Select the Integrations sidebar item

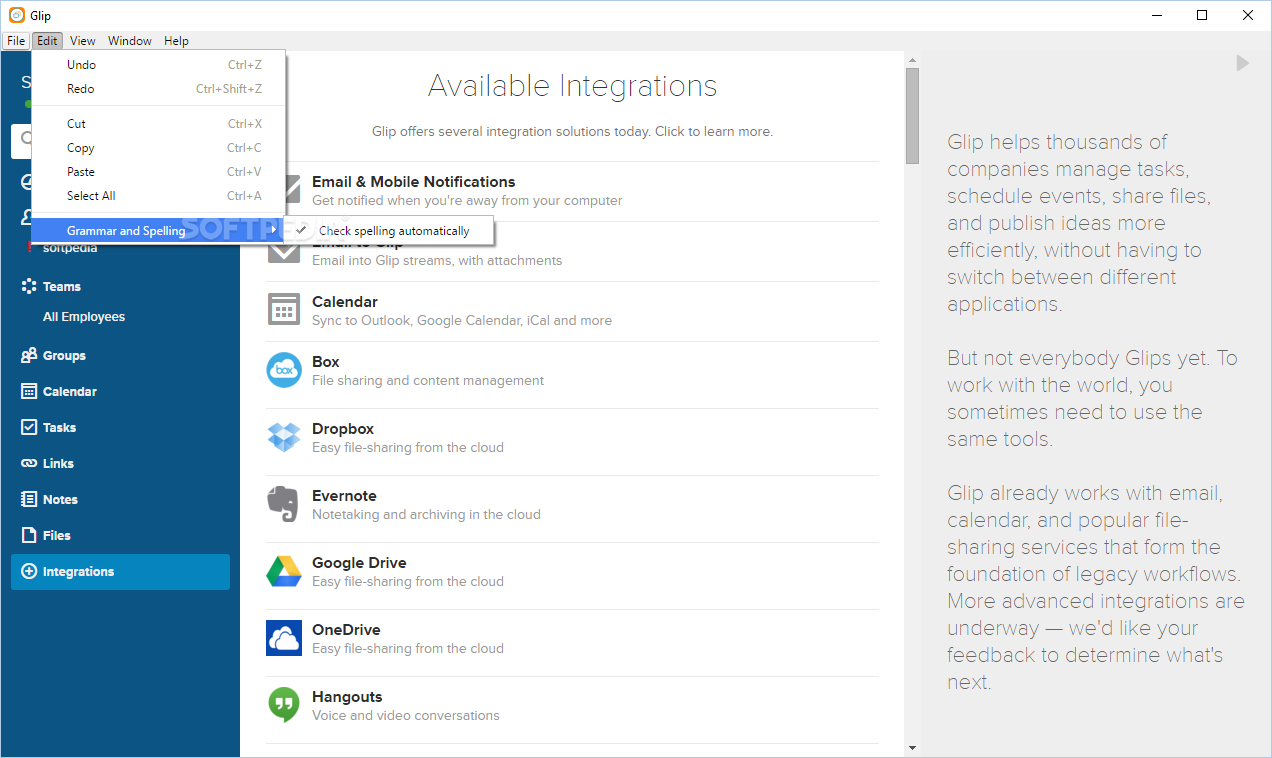coord(120,572)
